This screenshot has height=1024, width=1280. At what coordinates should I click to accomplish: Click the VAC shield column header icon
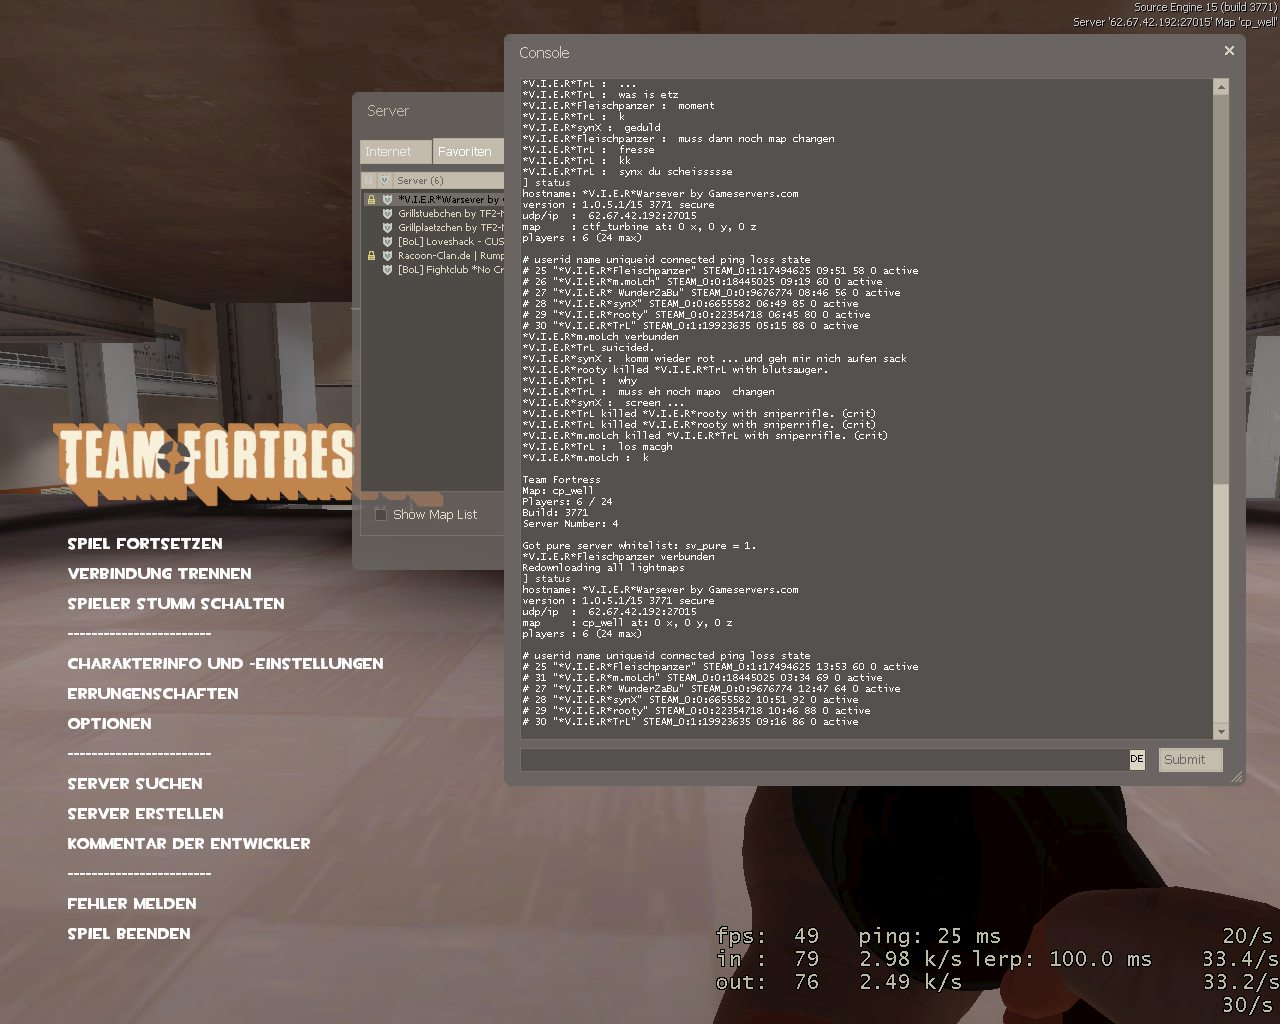click(x=384, y=180)
